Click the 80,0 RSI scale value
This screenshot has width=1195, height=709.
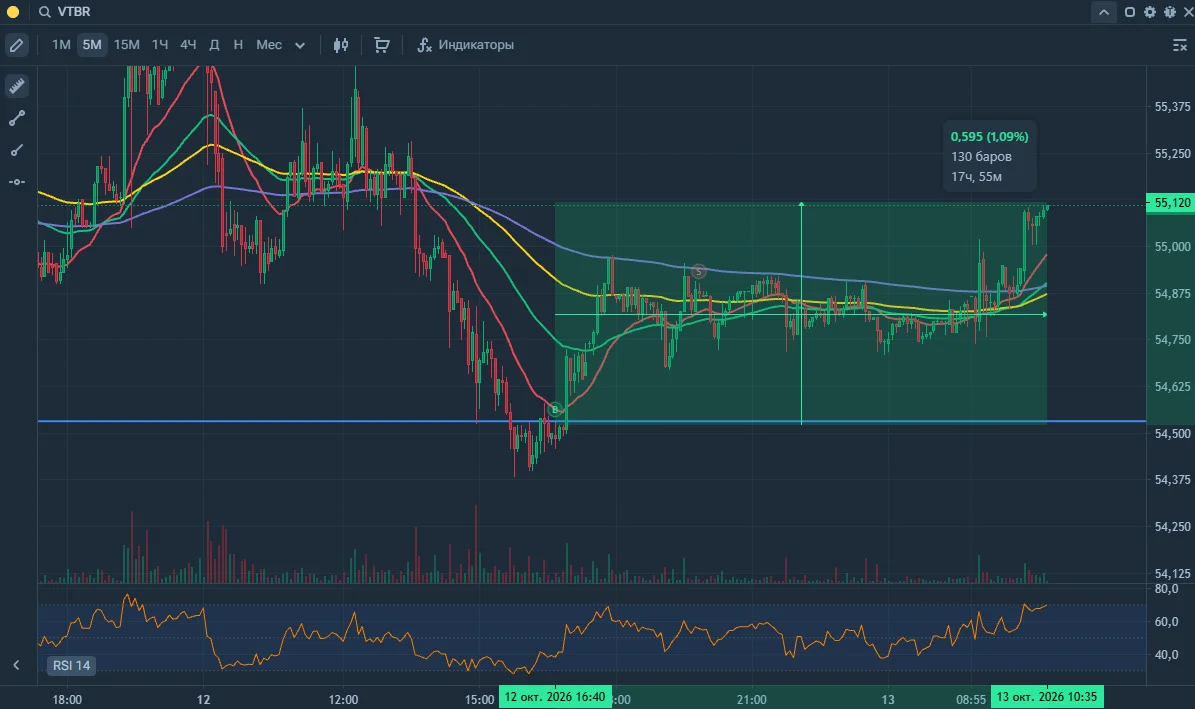point(1166,589)
